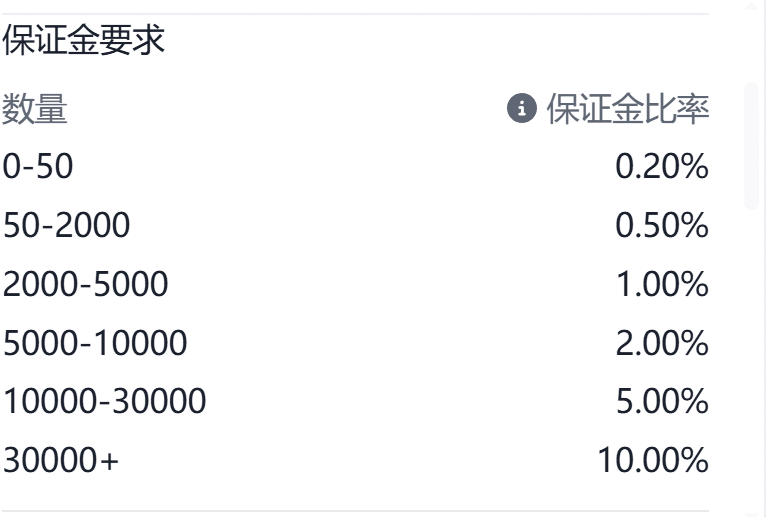Click the 数量 column header
775x517 pixels.
[35, 108]
